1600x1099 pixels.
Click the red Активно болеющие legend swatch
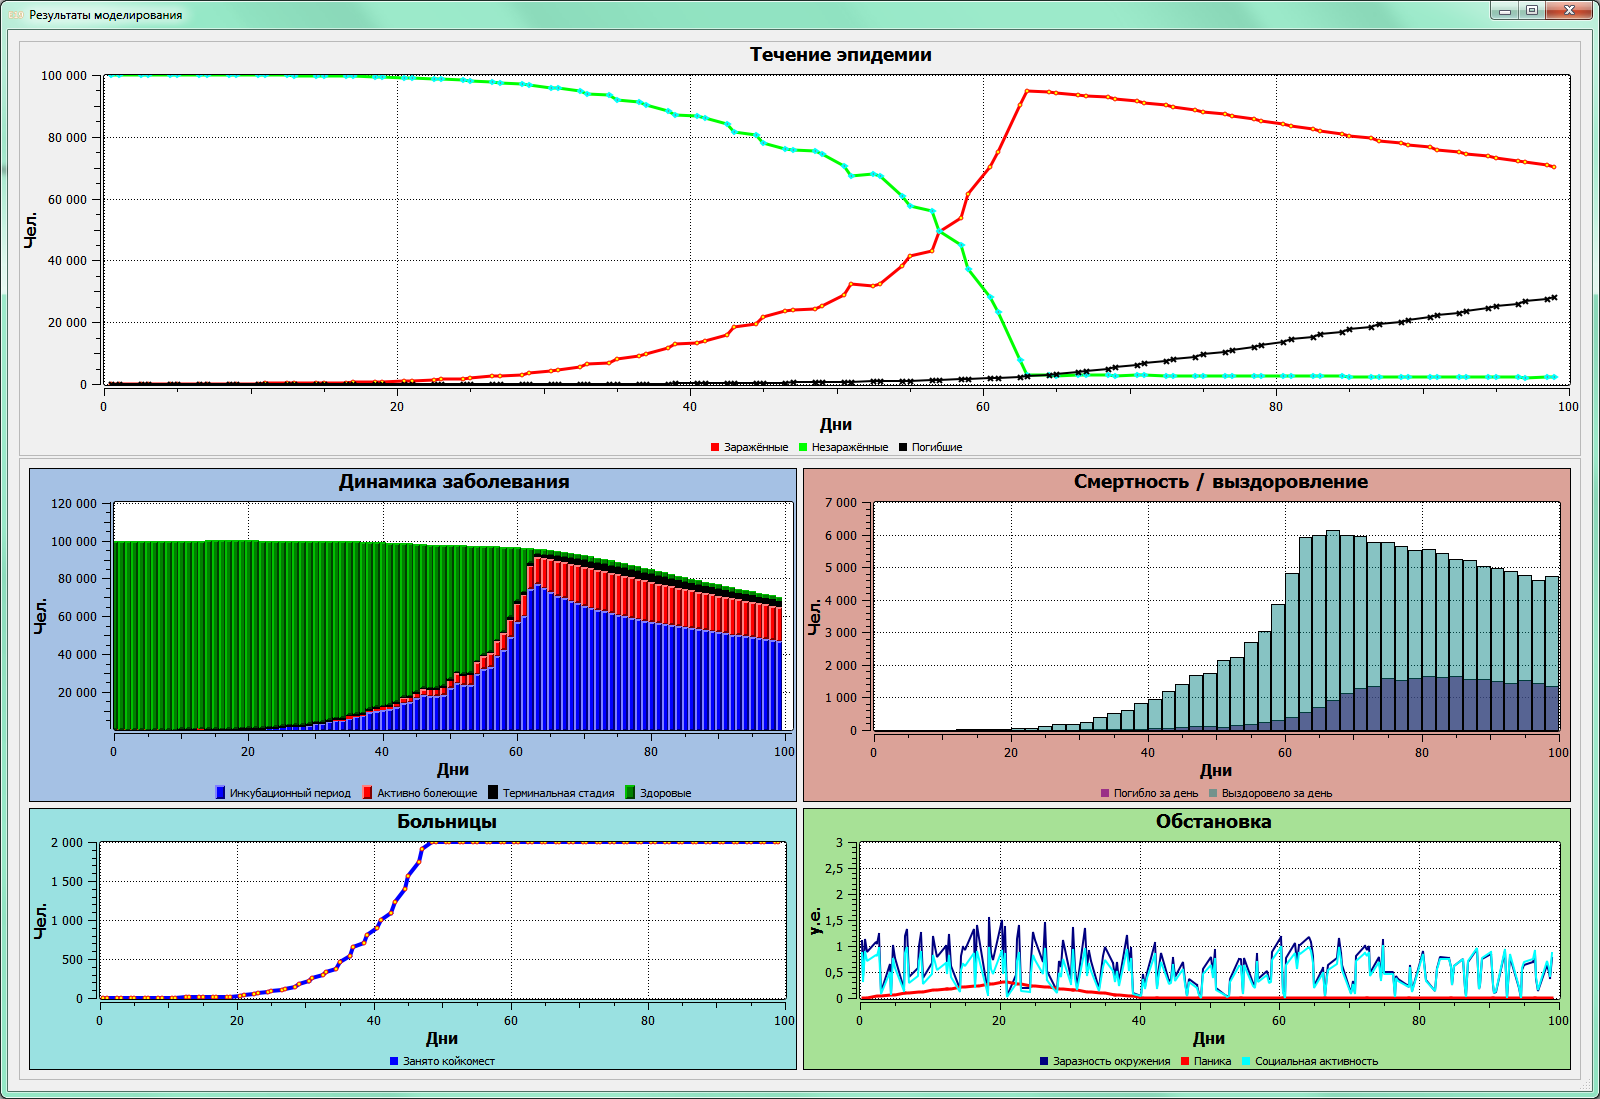[367, 793]
